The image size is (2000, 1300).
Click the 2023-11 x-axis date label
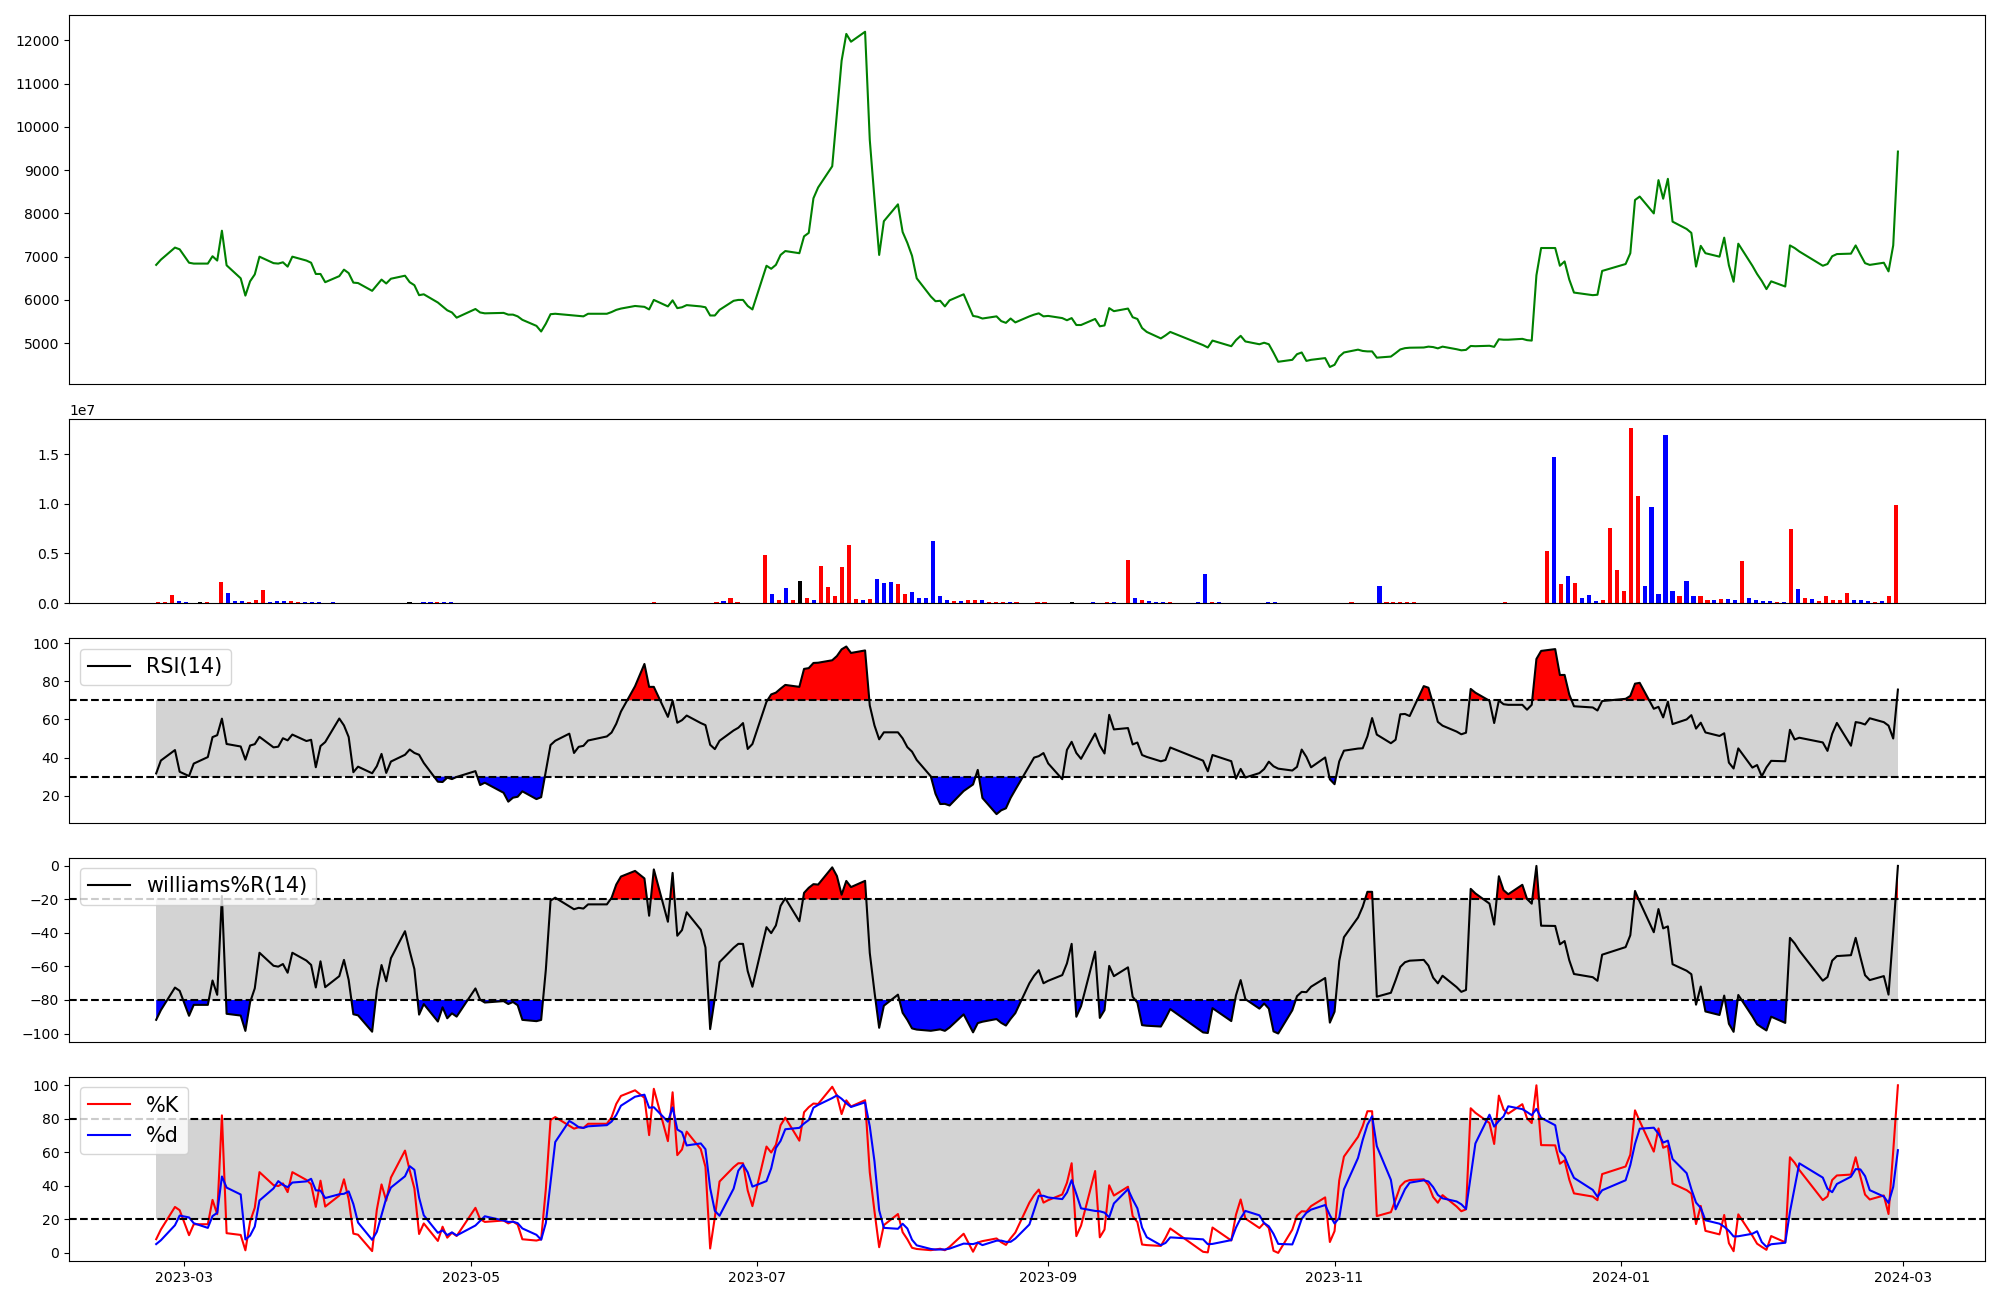click(1335, 1277)
